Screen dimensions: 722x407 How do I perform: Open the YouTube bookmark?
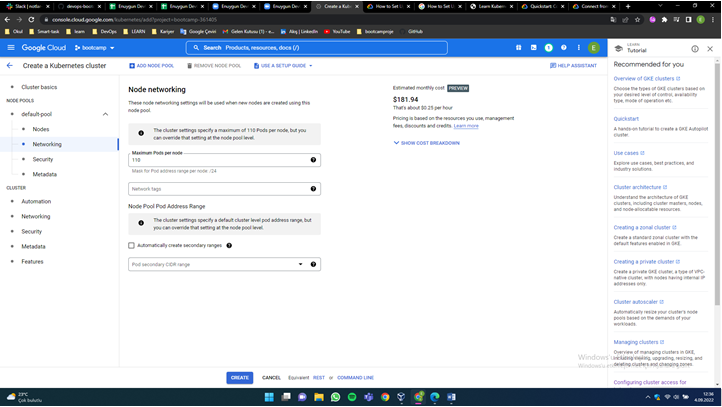coord(337,32)
